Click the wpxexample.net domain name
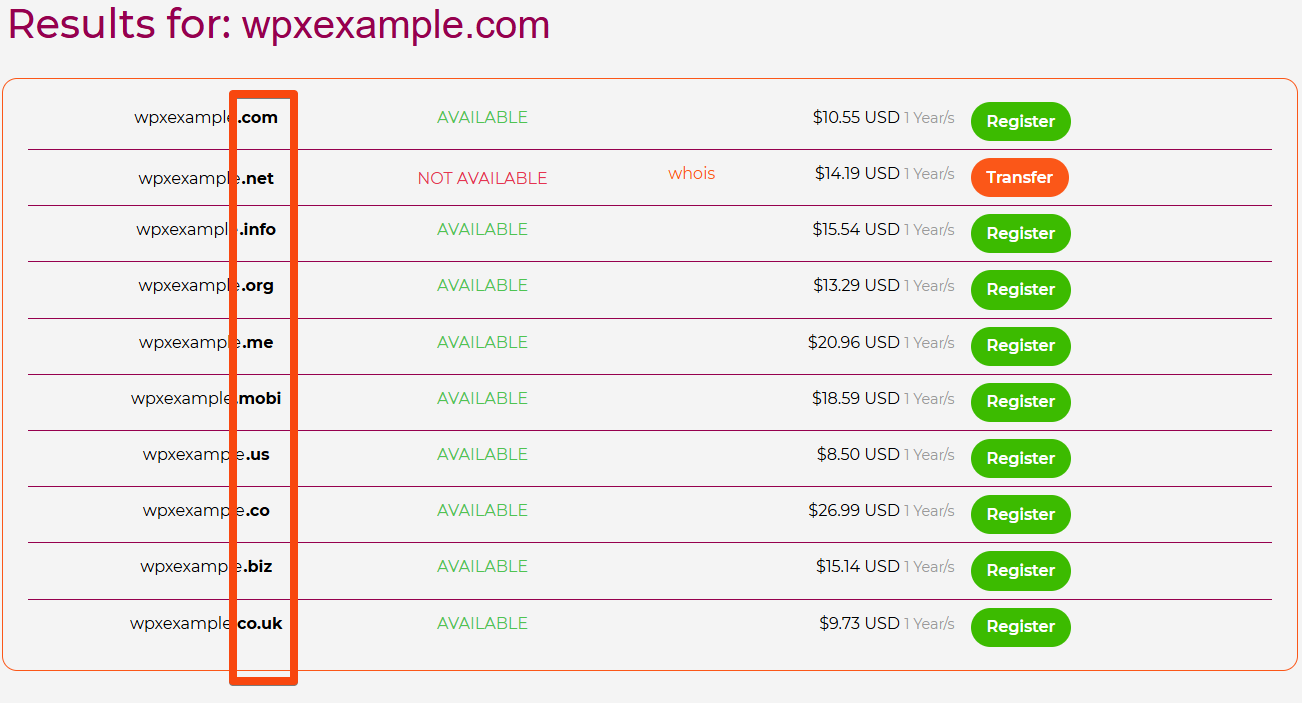The width and height of the screenshot is (1302, 703). 205,179
